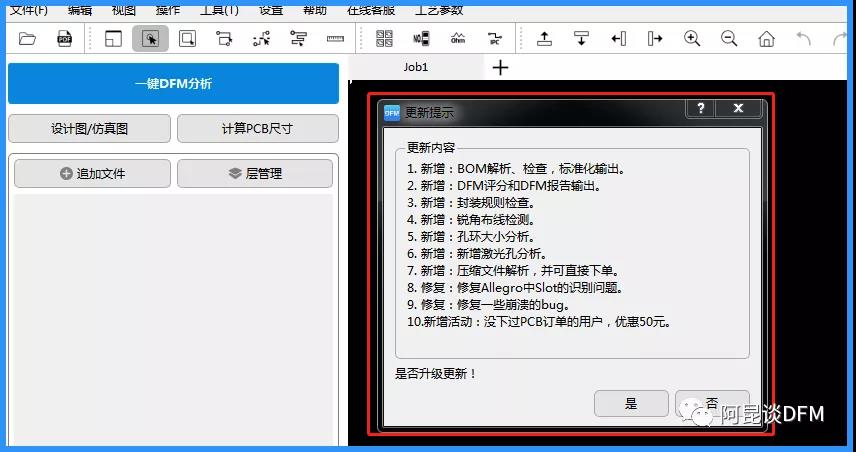
Task: Click the 更新内容 group label
Action: point(431,148)
